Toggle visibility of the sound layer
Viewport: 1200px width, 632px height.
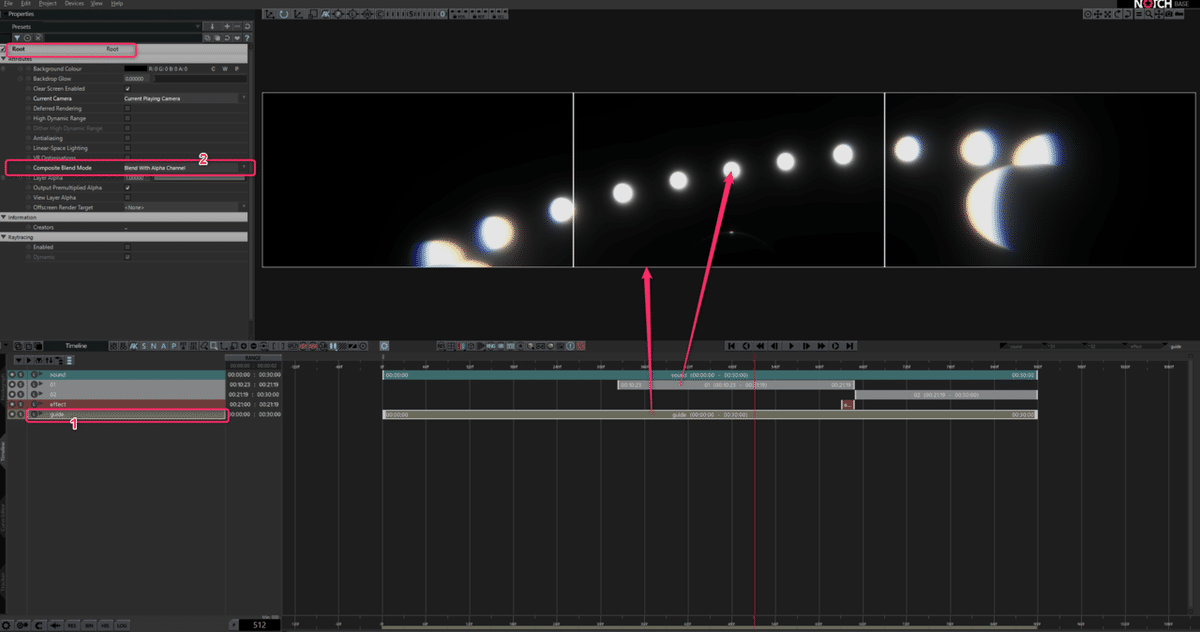pyautogui.click(x=12, y=374)
